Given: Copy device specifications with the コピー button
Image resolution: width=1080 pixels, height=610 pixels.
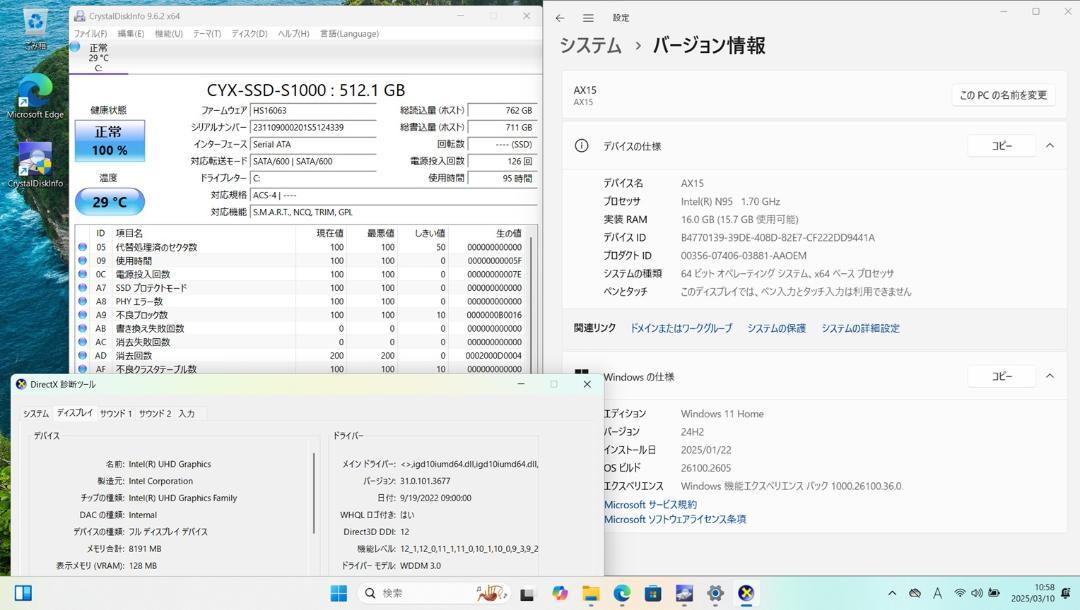Looking at the screenshot, I should click(1001, 145).
